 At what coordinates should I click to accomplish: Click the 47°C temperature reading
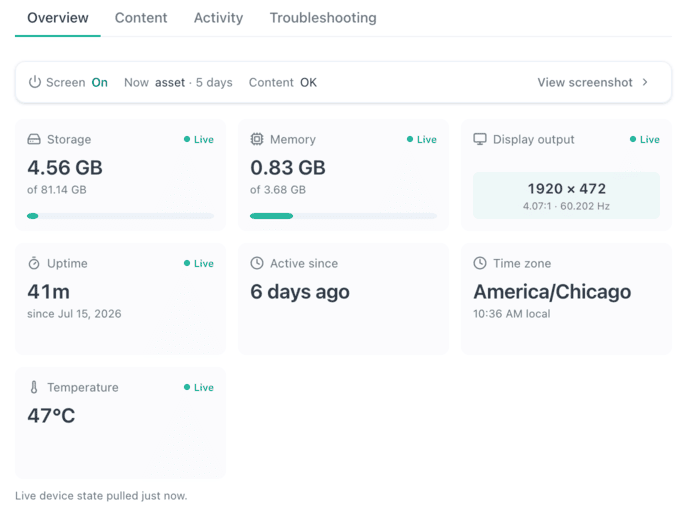[x=51, y=416]
